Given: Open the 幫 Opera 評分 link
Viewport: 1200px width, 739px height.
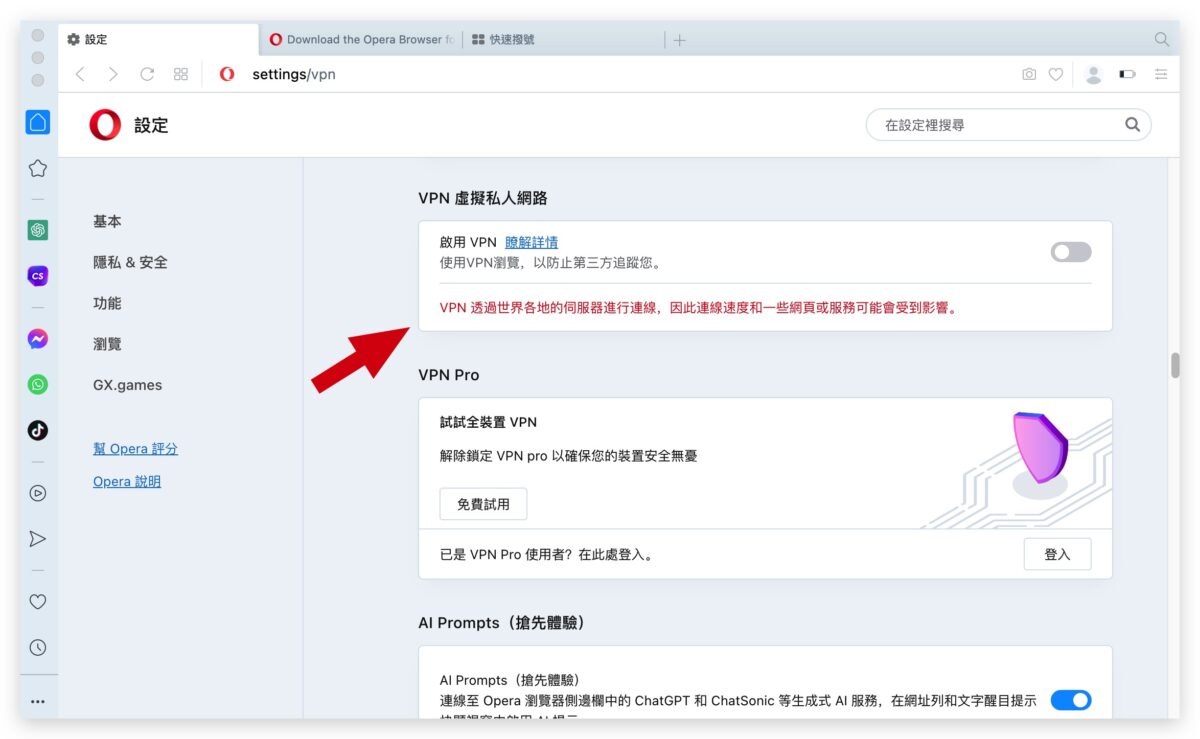Looking at the screenshot, I should pyautogui.click(x=135, y=449).
